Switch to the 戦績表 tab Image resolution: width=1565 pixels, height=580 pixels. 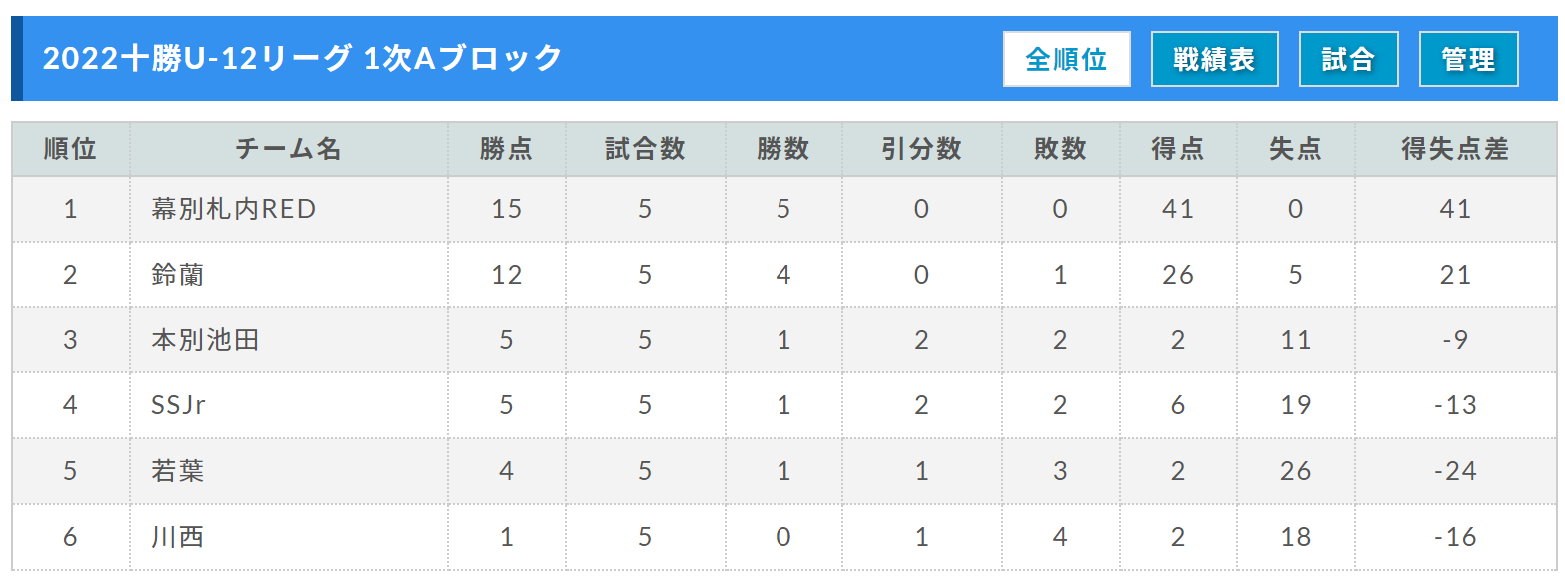tap(1215, 59)
